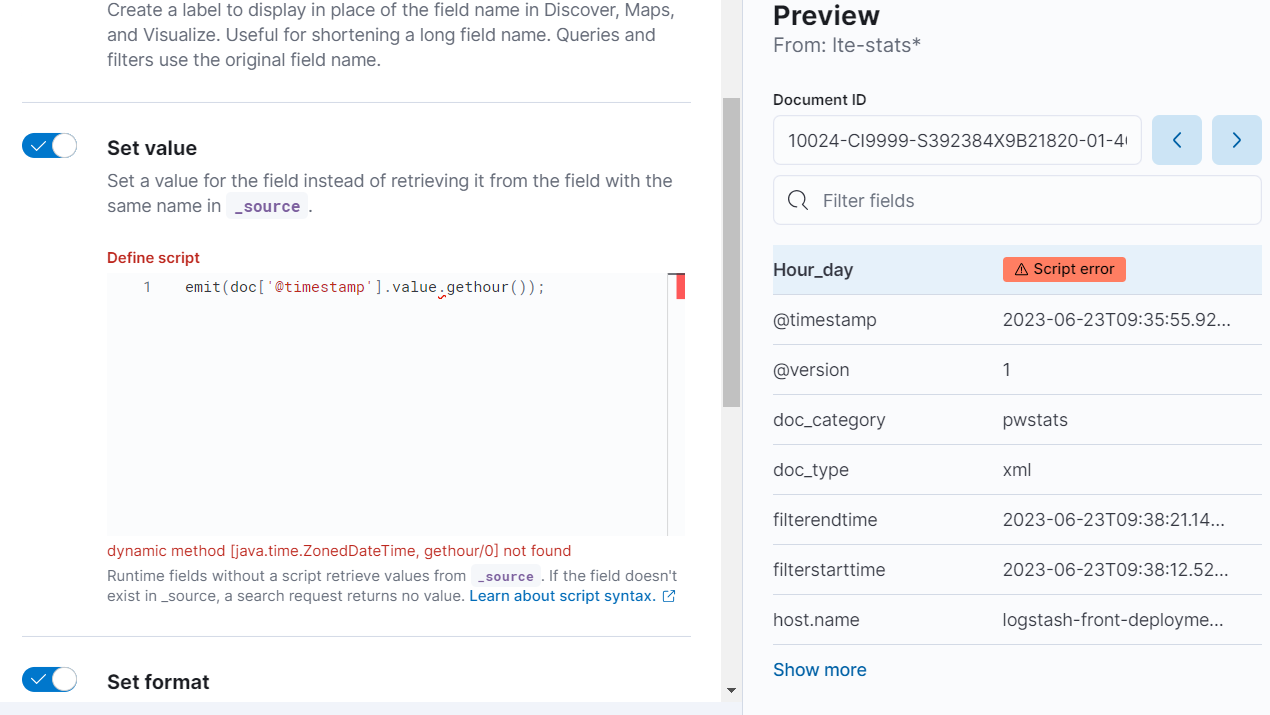The width and height of the screenshot is (1270, 715).
Task: Show more preview fields
Action: pyautogui.click(x=819, y=670)
